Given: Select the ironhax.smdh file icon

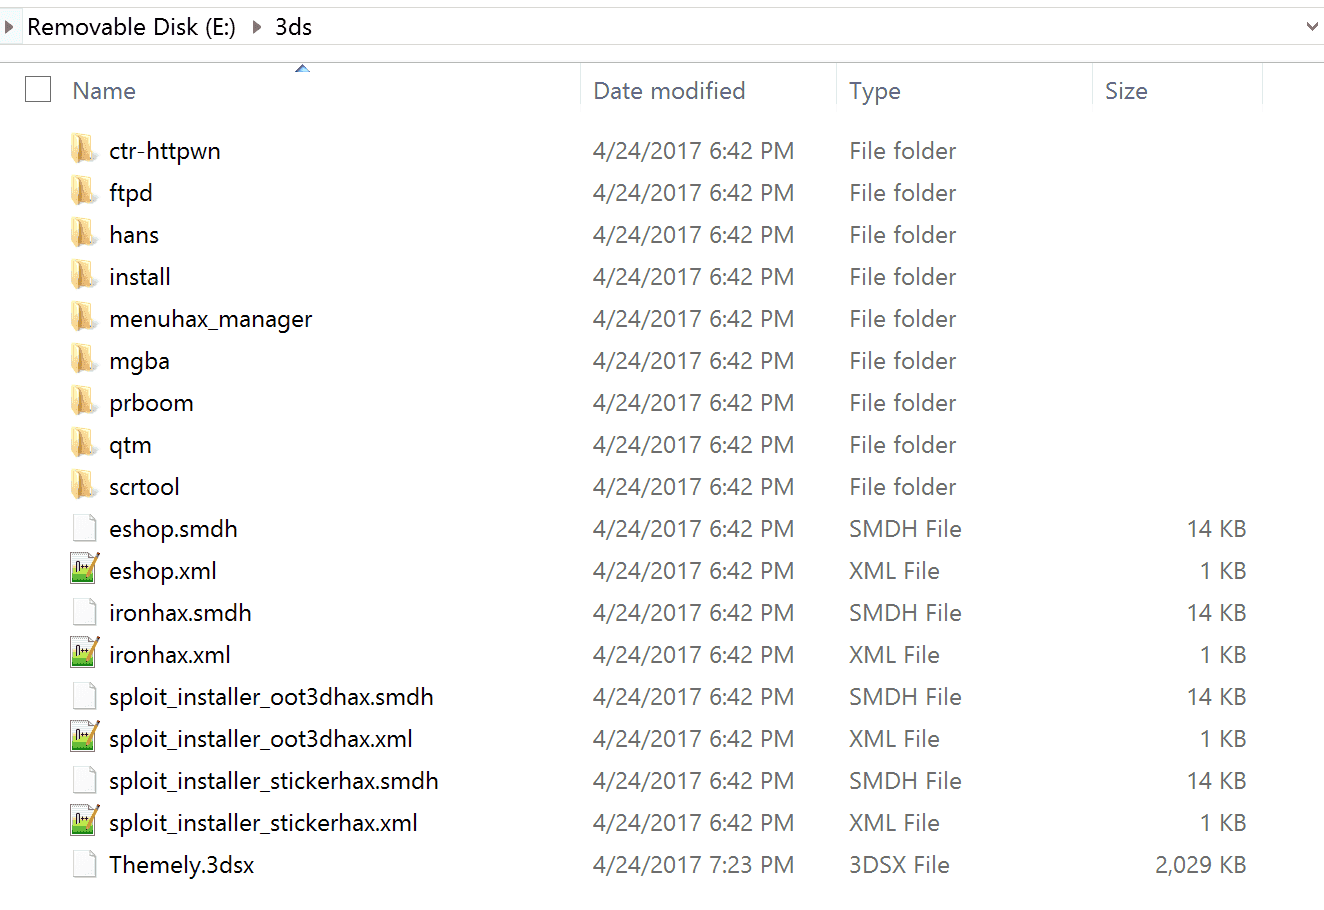Looking at the screenshot, I should click(84, 612).
